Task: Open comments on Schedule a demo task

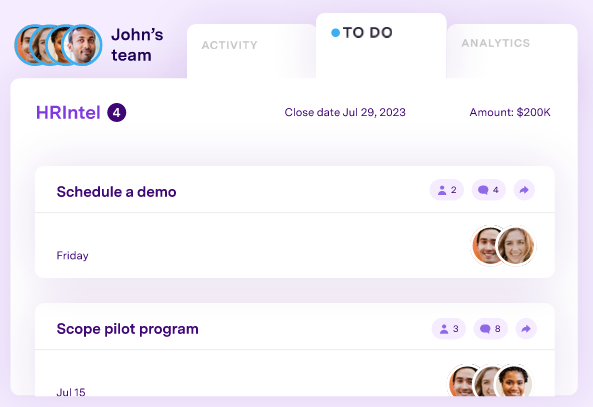Action: 488,190
